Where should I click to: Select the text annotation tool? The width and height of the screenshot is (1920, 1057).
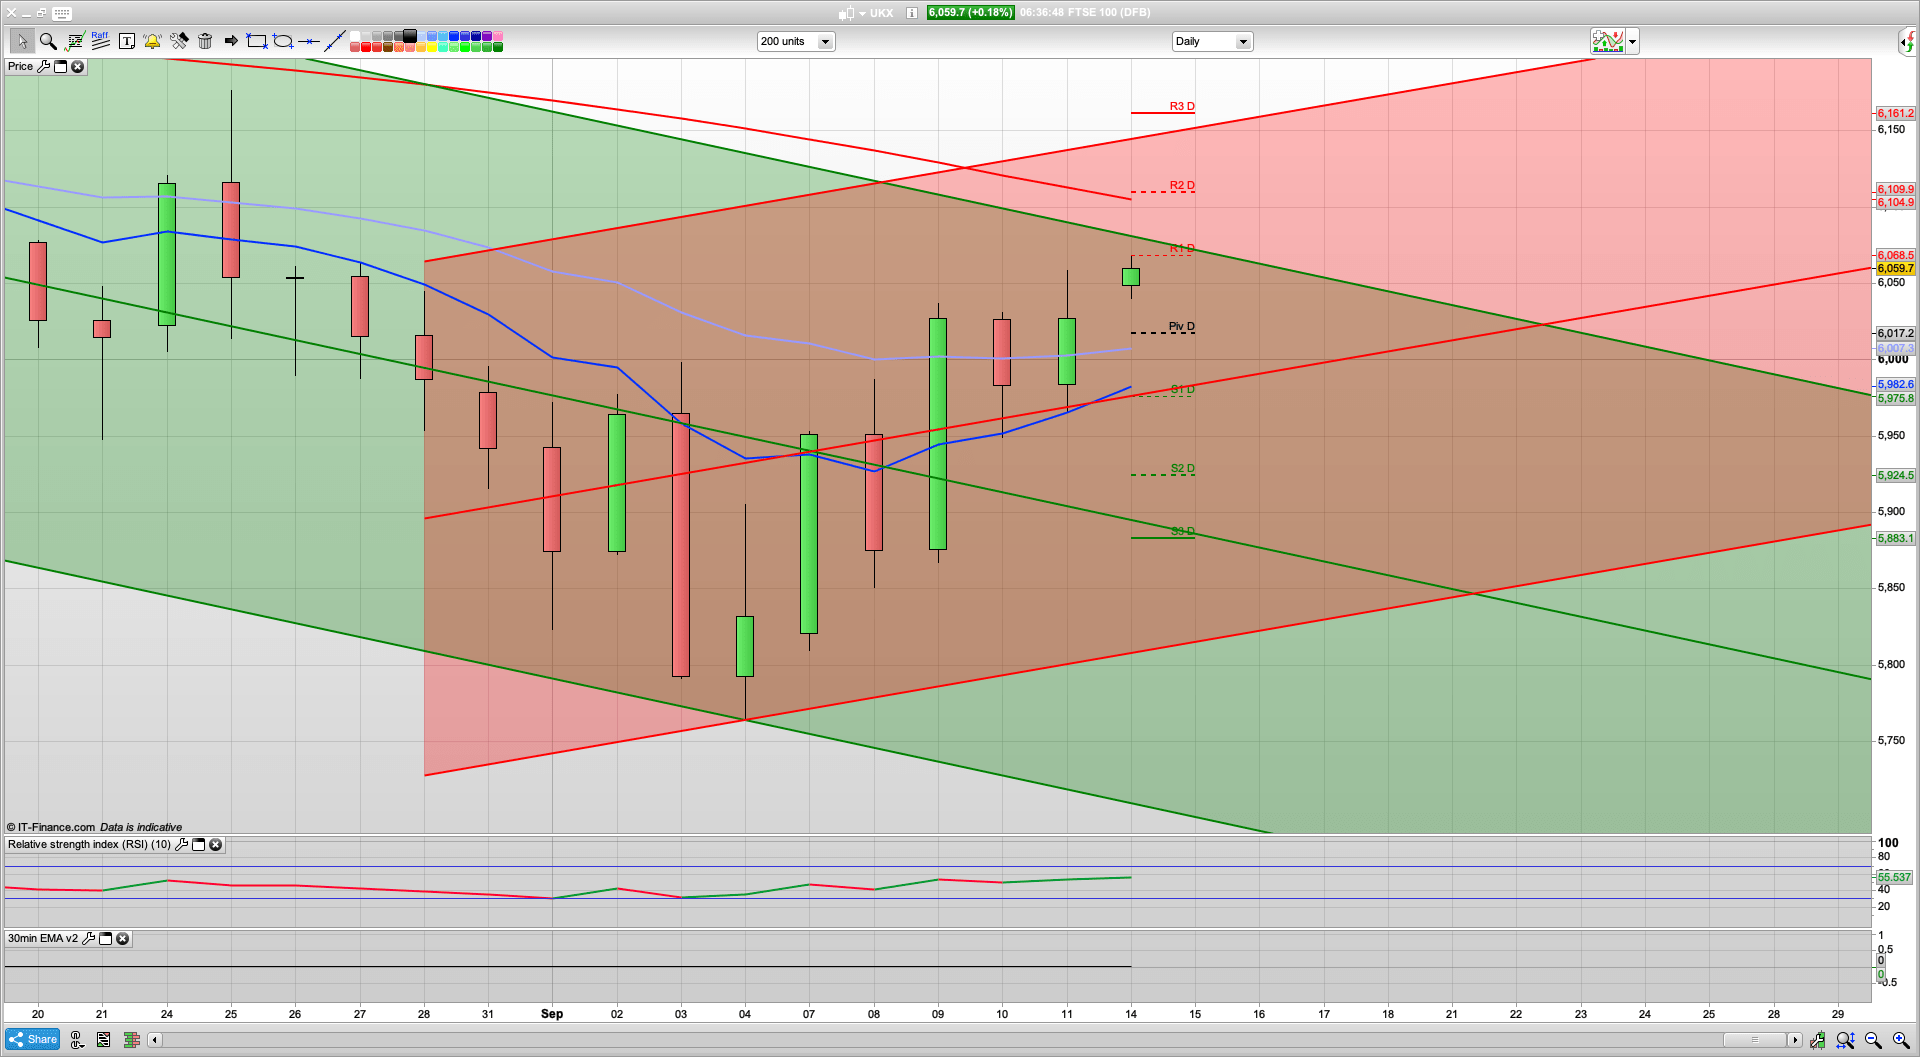click(127, 41)
